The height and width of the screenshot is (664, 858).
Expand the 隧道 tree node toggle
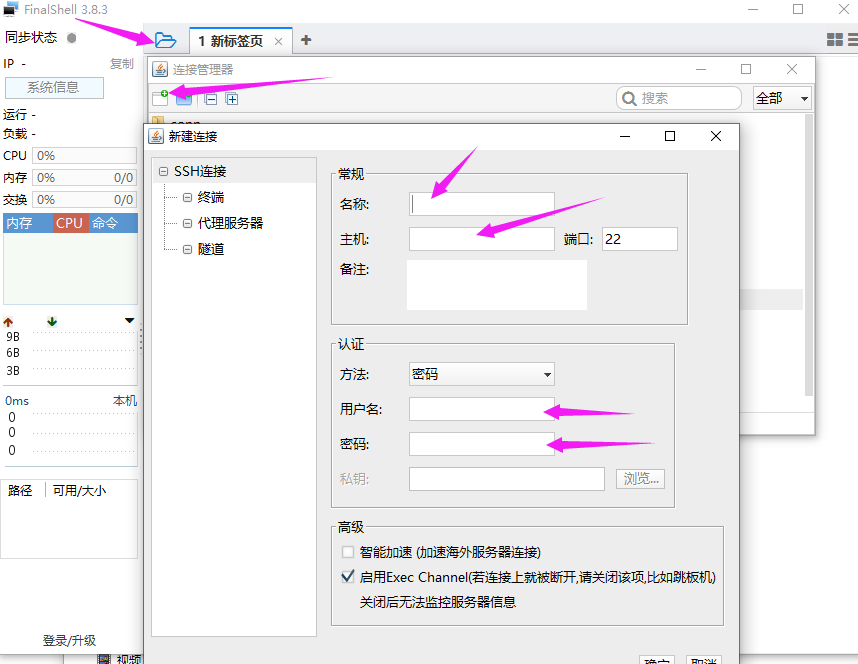pyautogui.click(x=187, y=249)
